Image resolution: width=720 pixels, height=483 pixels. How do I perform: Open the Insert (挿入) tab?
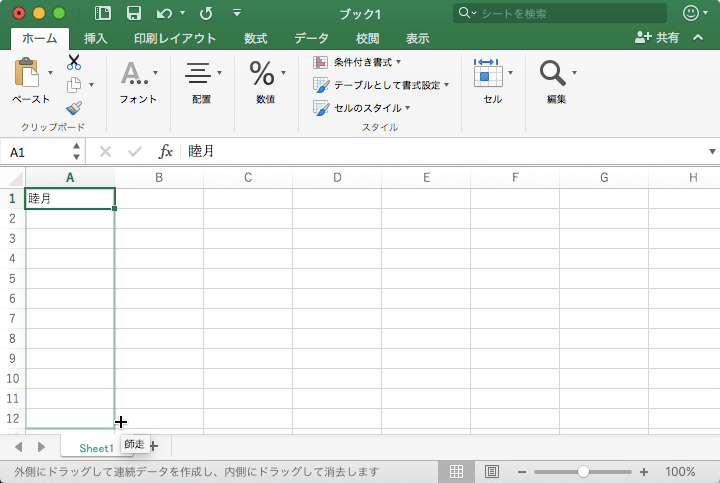96,38
